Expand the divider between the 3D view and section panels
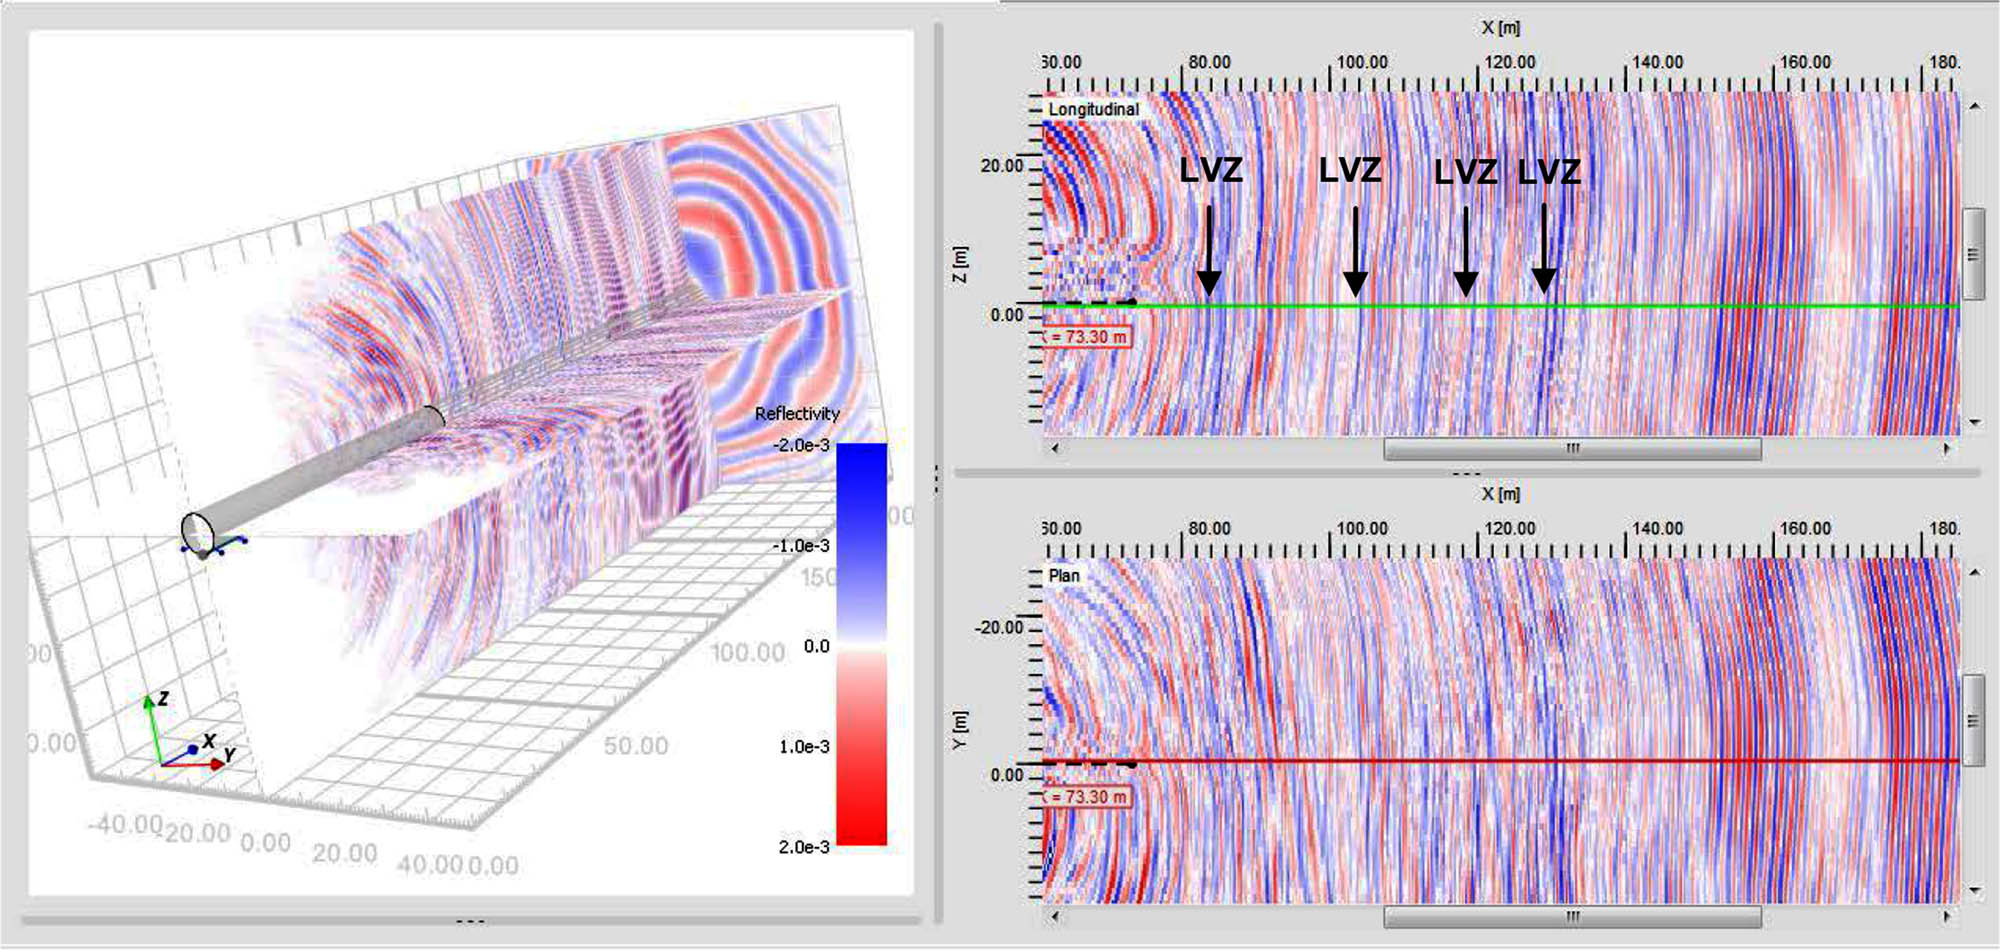 point(938,480)
